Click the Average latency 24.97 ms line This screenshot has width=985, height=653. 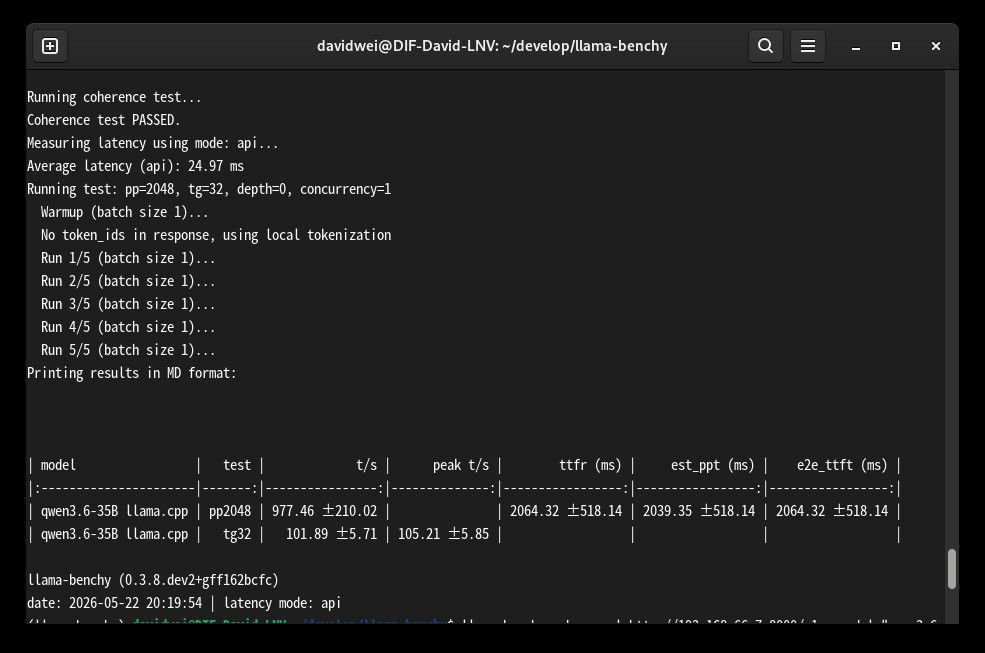point(135,166)
